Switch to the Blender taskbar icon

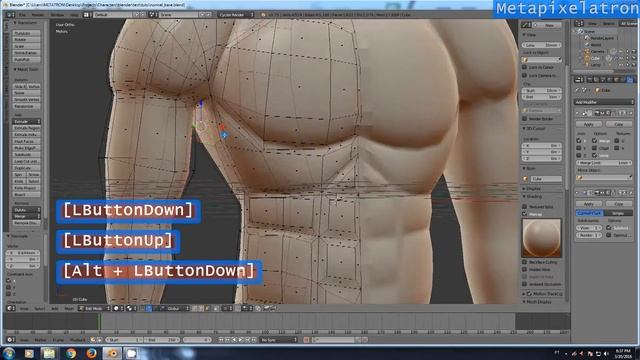[x=112, y=353]
